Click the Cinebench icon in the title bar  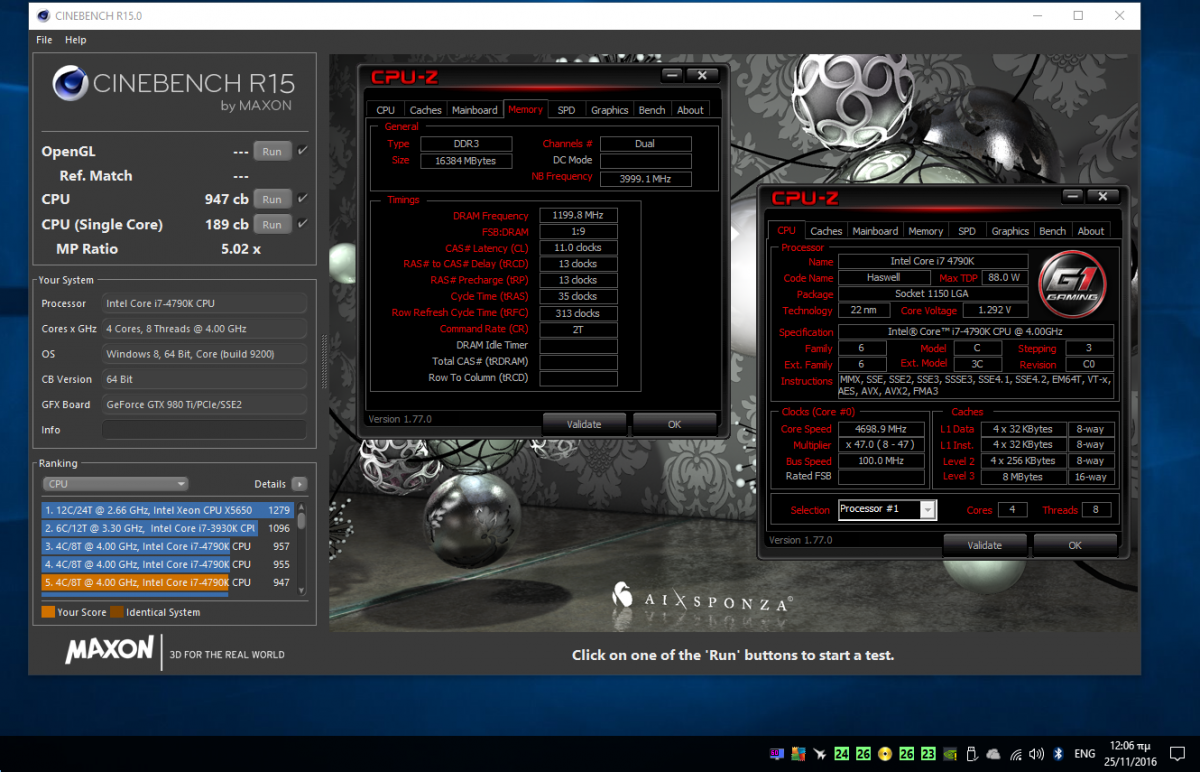tap(45, 16)
